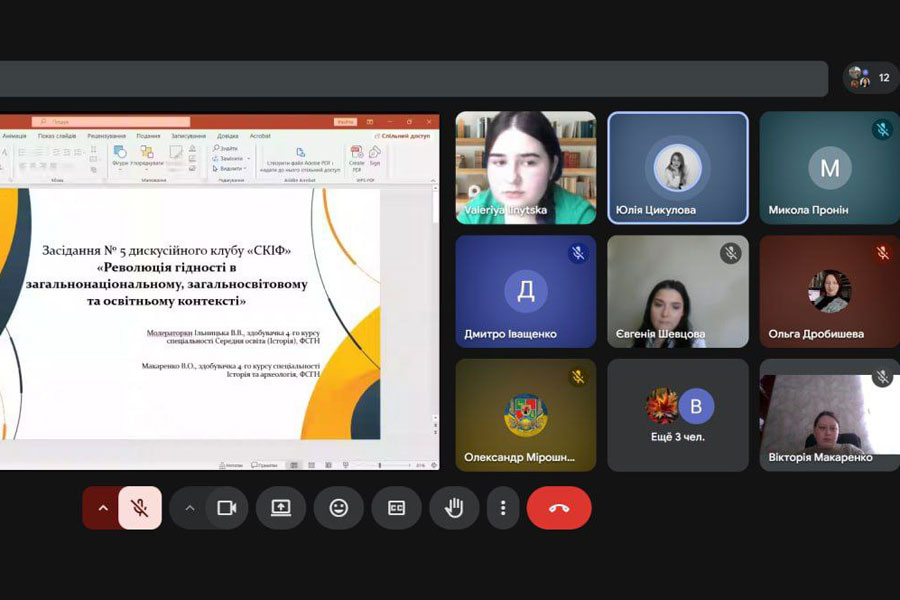Click muted mic icon on Дмитро Іващенко tile

pos(579,253)
